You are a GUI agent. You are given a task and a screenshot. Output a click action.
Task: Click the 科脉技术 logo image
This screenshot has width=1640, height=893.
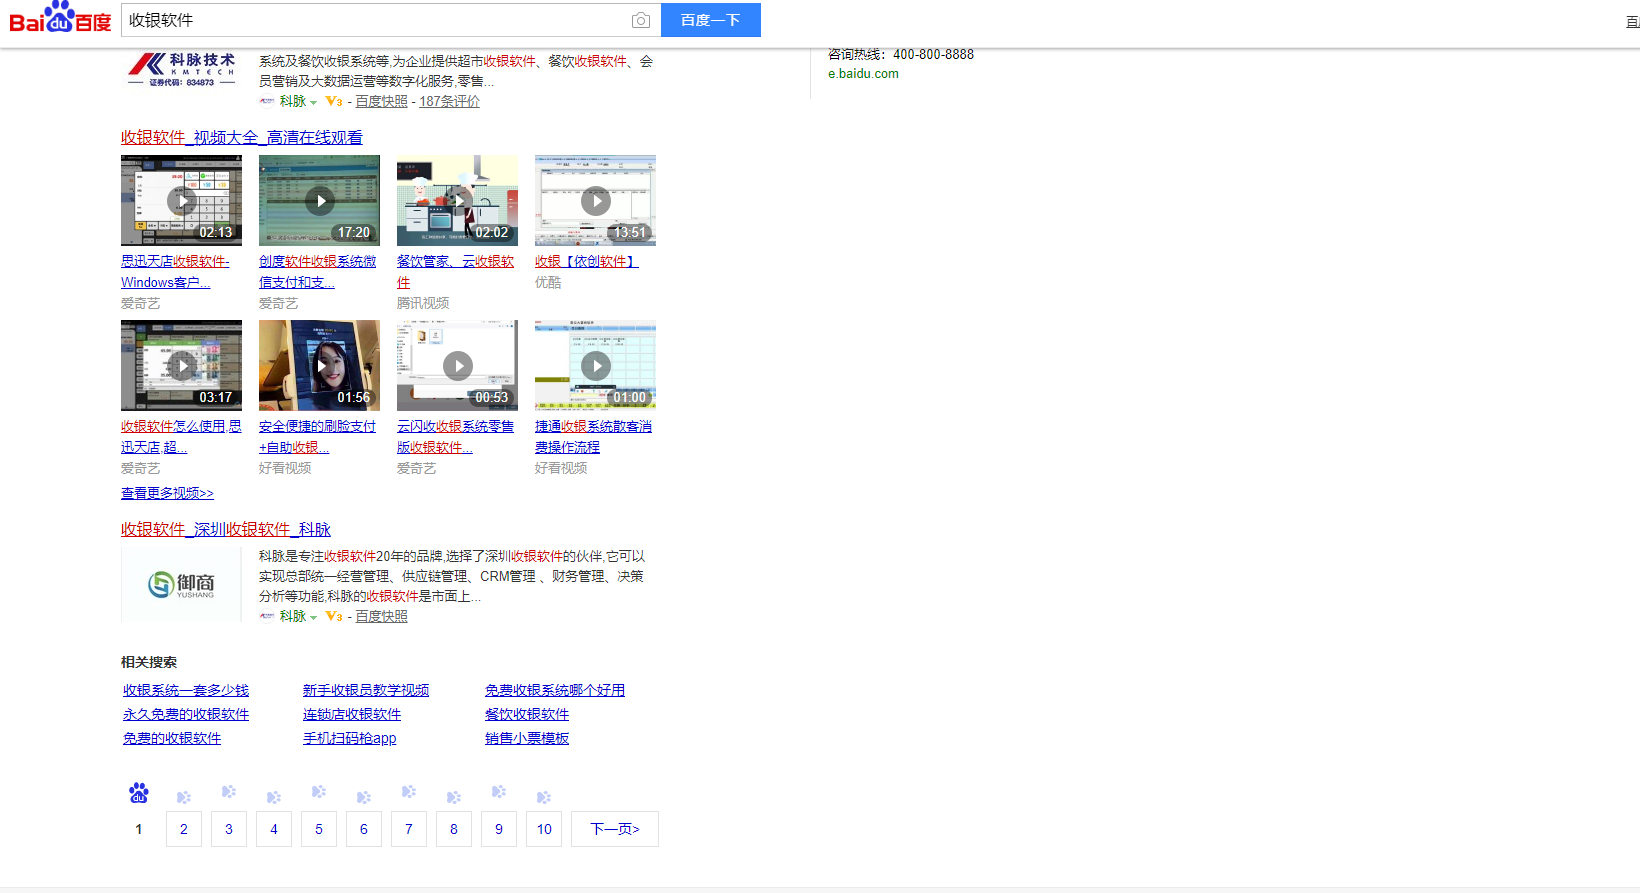pyautogui.click(x=181, y=70)
